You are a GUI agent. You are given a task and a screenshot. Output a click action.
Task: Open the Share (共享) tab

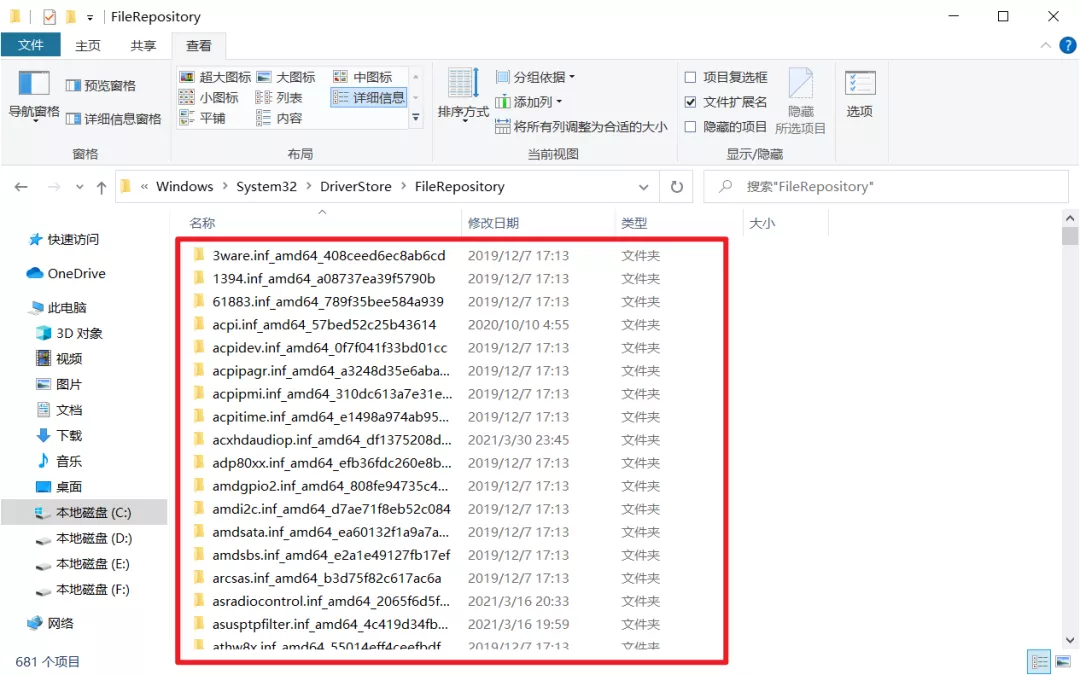pyautogui.click(x=143, y=45)
